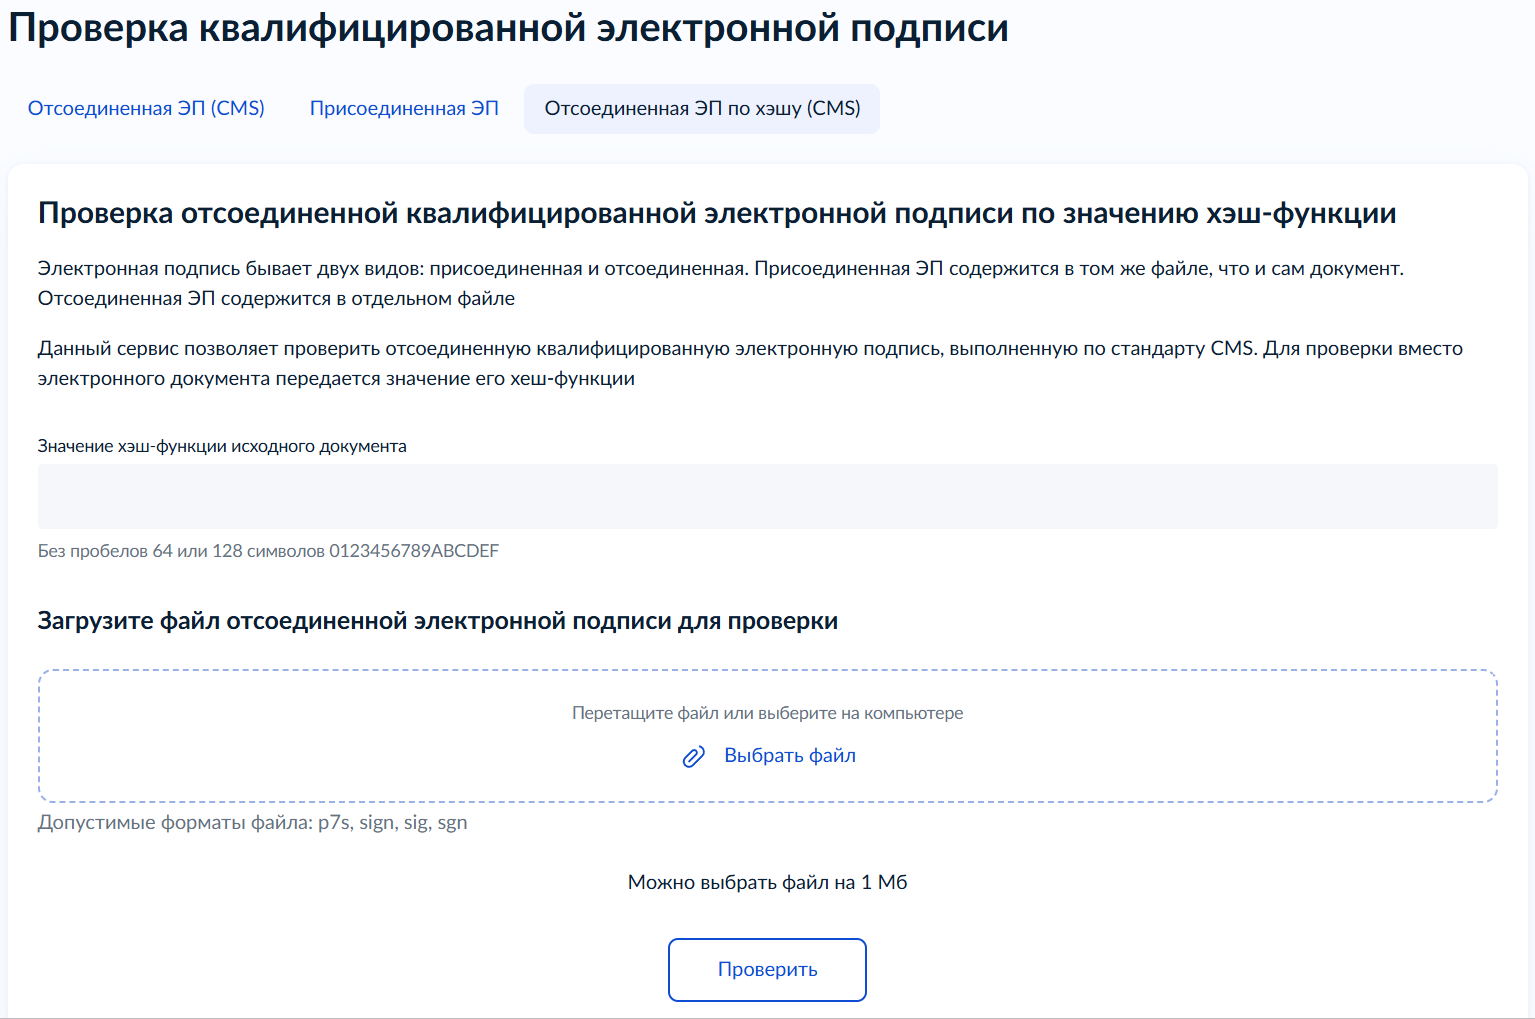The image size is (1535, 1019).
Task: Click the paragraph starting Данный сервис позволяет
Action: point(750,349)
